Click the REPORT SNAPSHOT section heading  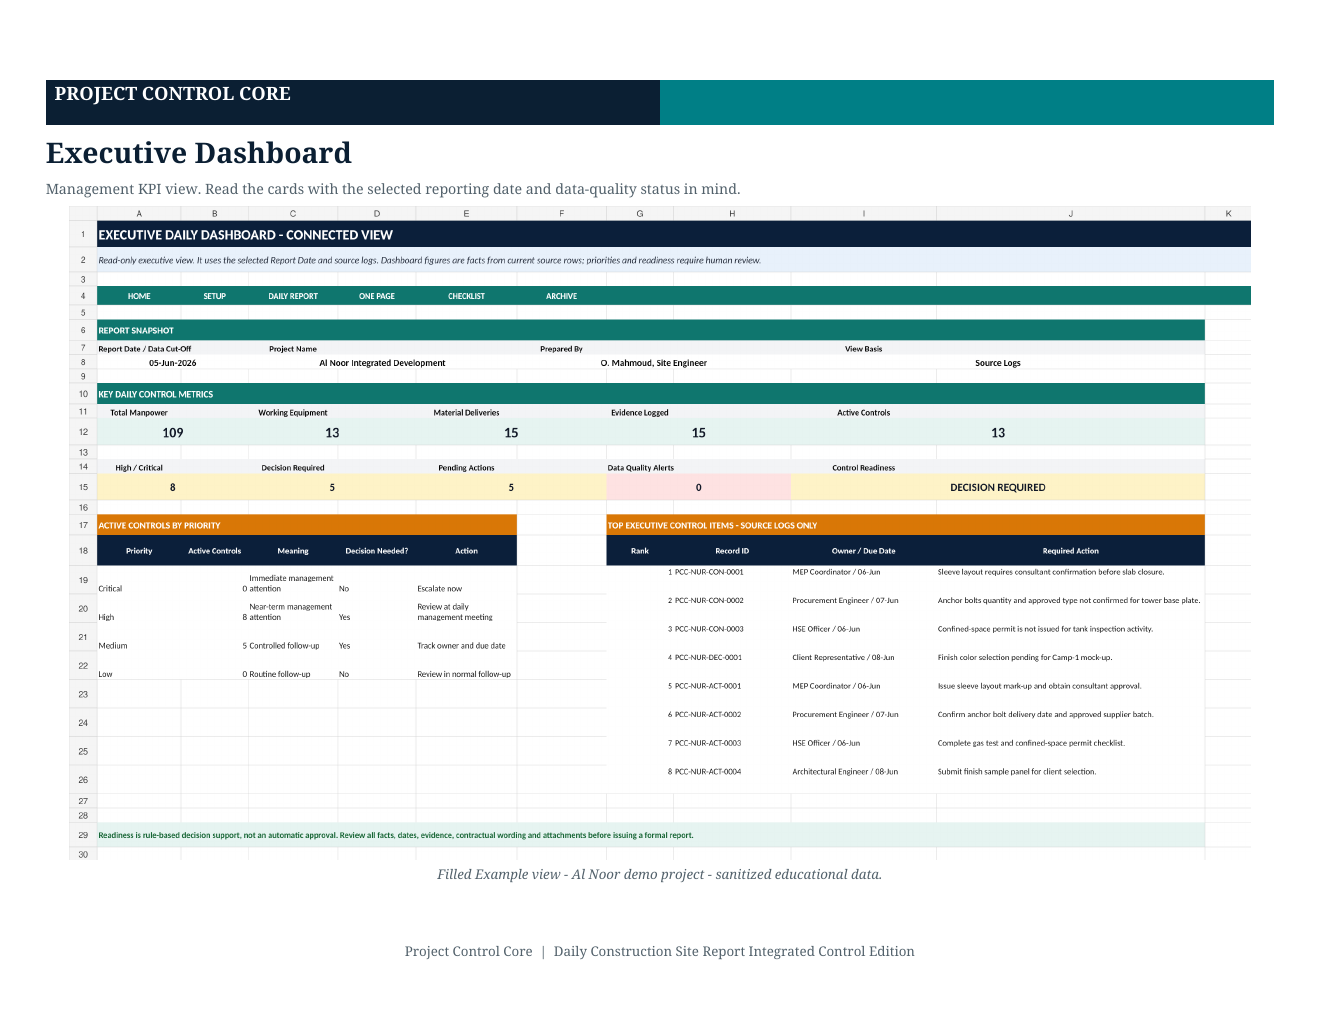point(651,330)
